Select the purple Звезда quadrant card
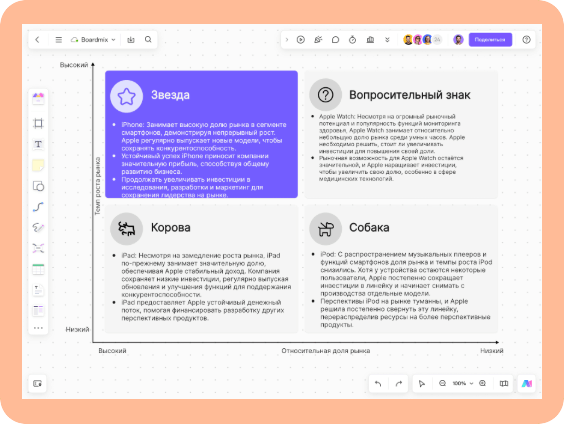This screenshot has height=424, width=564. (201, 134)
